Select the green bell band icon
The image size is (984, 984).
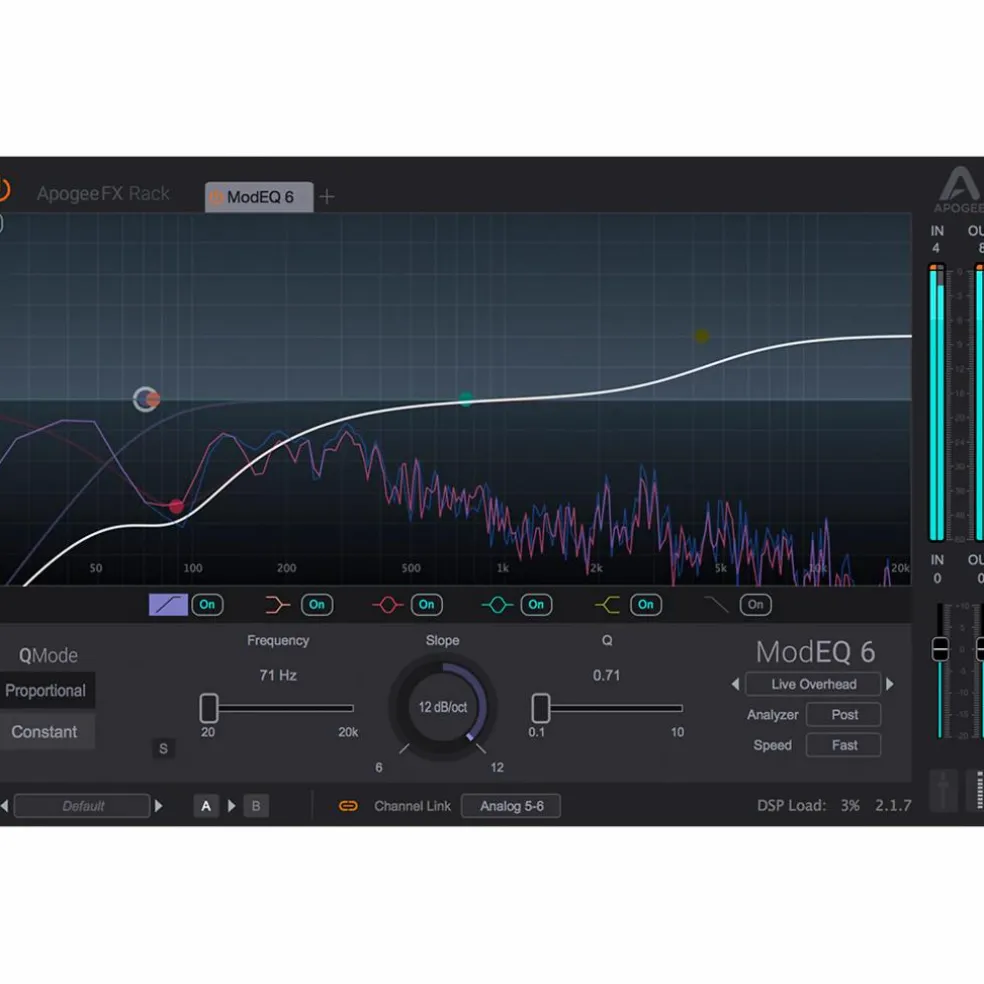click(x=497, y=605)
